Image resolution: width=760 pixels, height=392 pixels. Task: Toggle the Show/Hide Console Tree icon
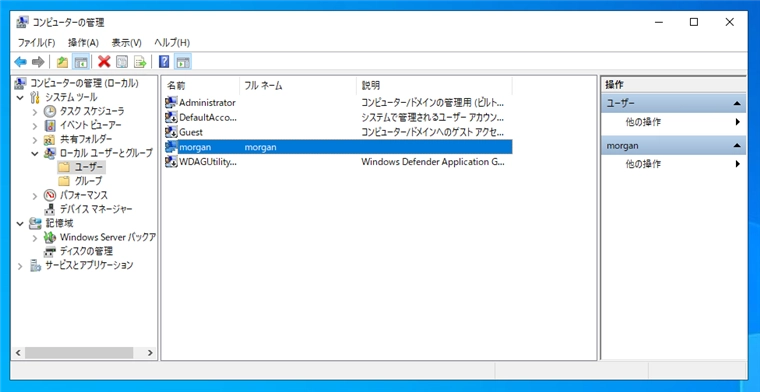tap(80, 62)
